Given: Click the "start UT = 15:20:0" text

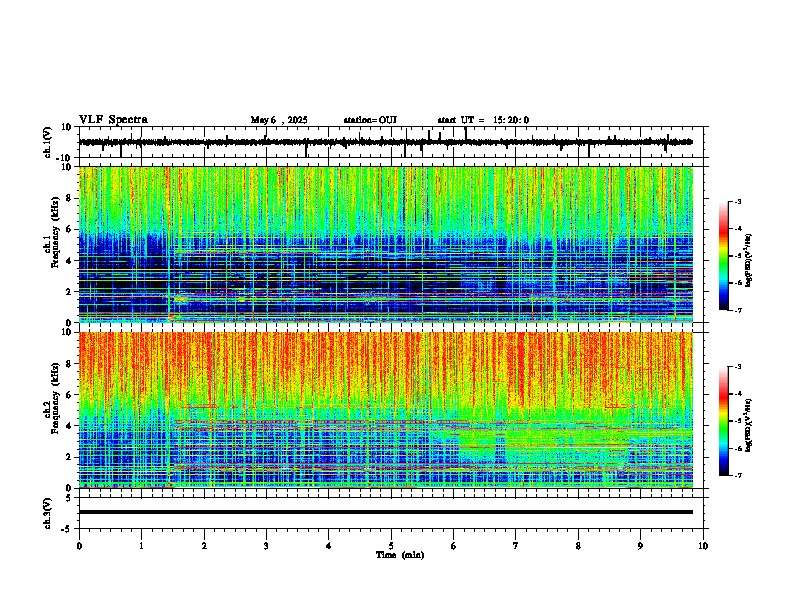Looking at the screenshot, I should click(x=483, y=120).
